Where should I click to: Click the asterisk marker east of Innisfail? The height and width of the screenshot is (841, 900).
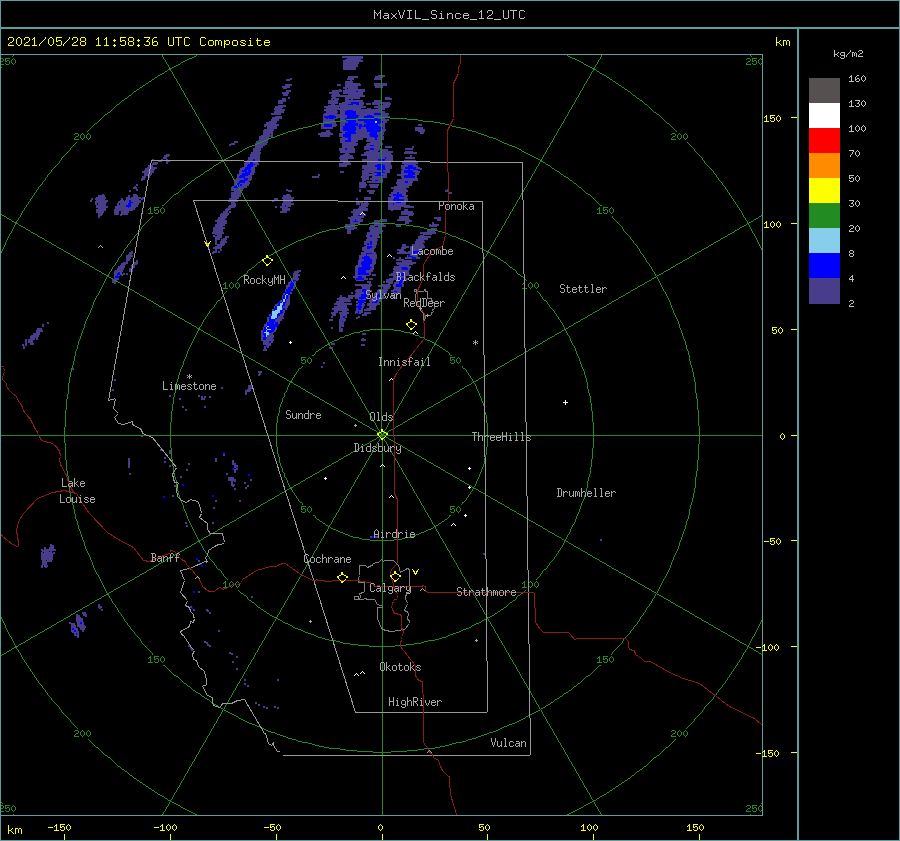tap(475, 343)
